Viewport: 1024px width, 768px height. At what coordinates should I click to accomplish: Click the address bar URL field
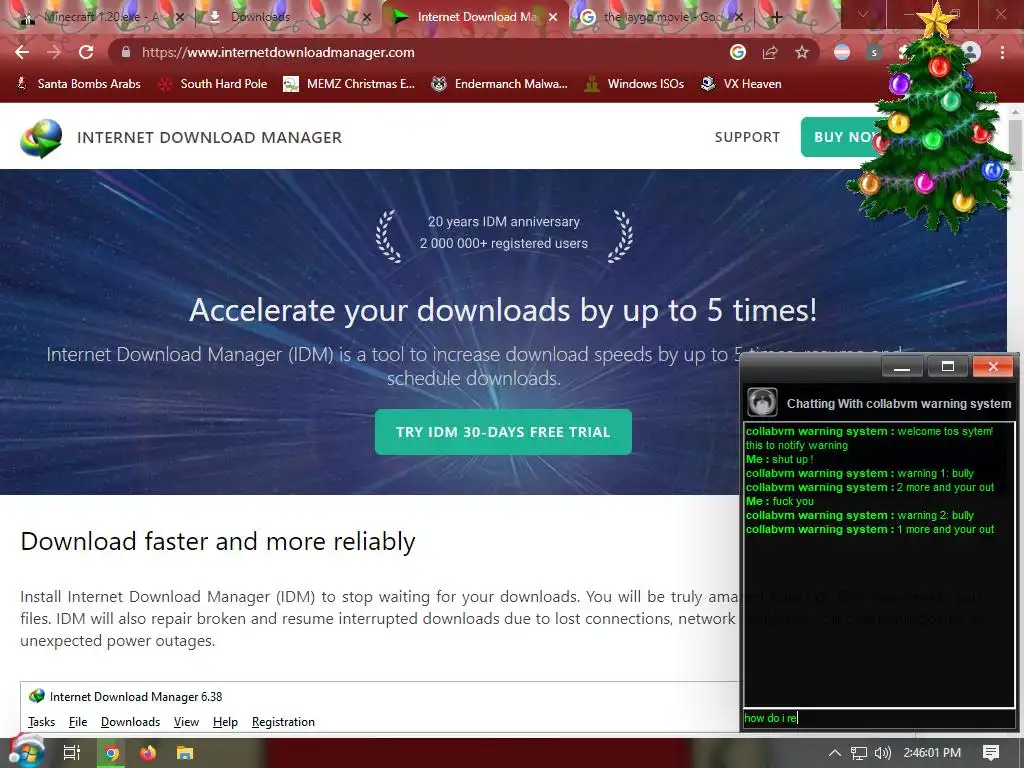[x=418, y=52]
